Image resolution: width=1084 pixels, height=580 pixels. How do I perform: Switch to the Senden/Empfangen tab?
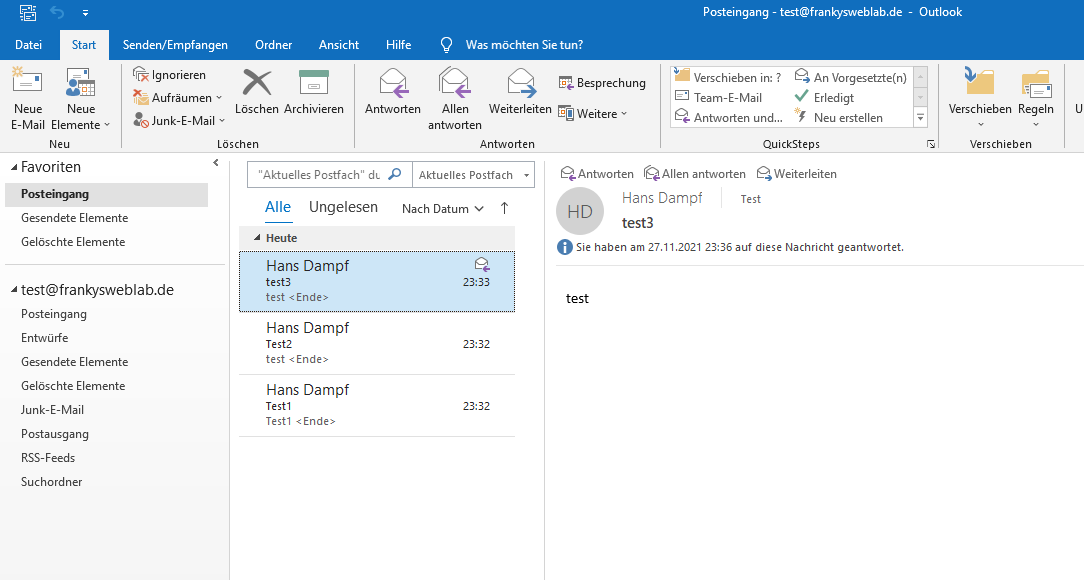[x=175, y=45]
